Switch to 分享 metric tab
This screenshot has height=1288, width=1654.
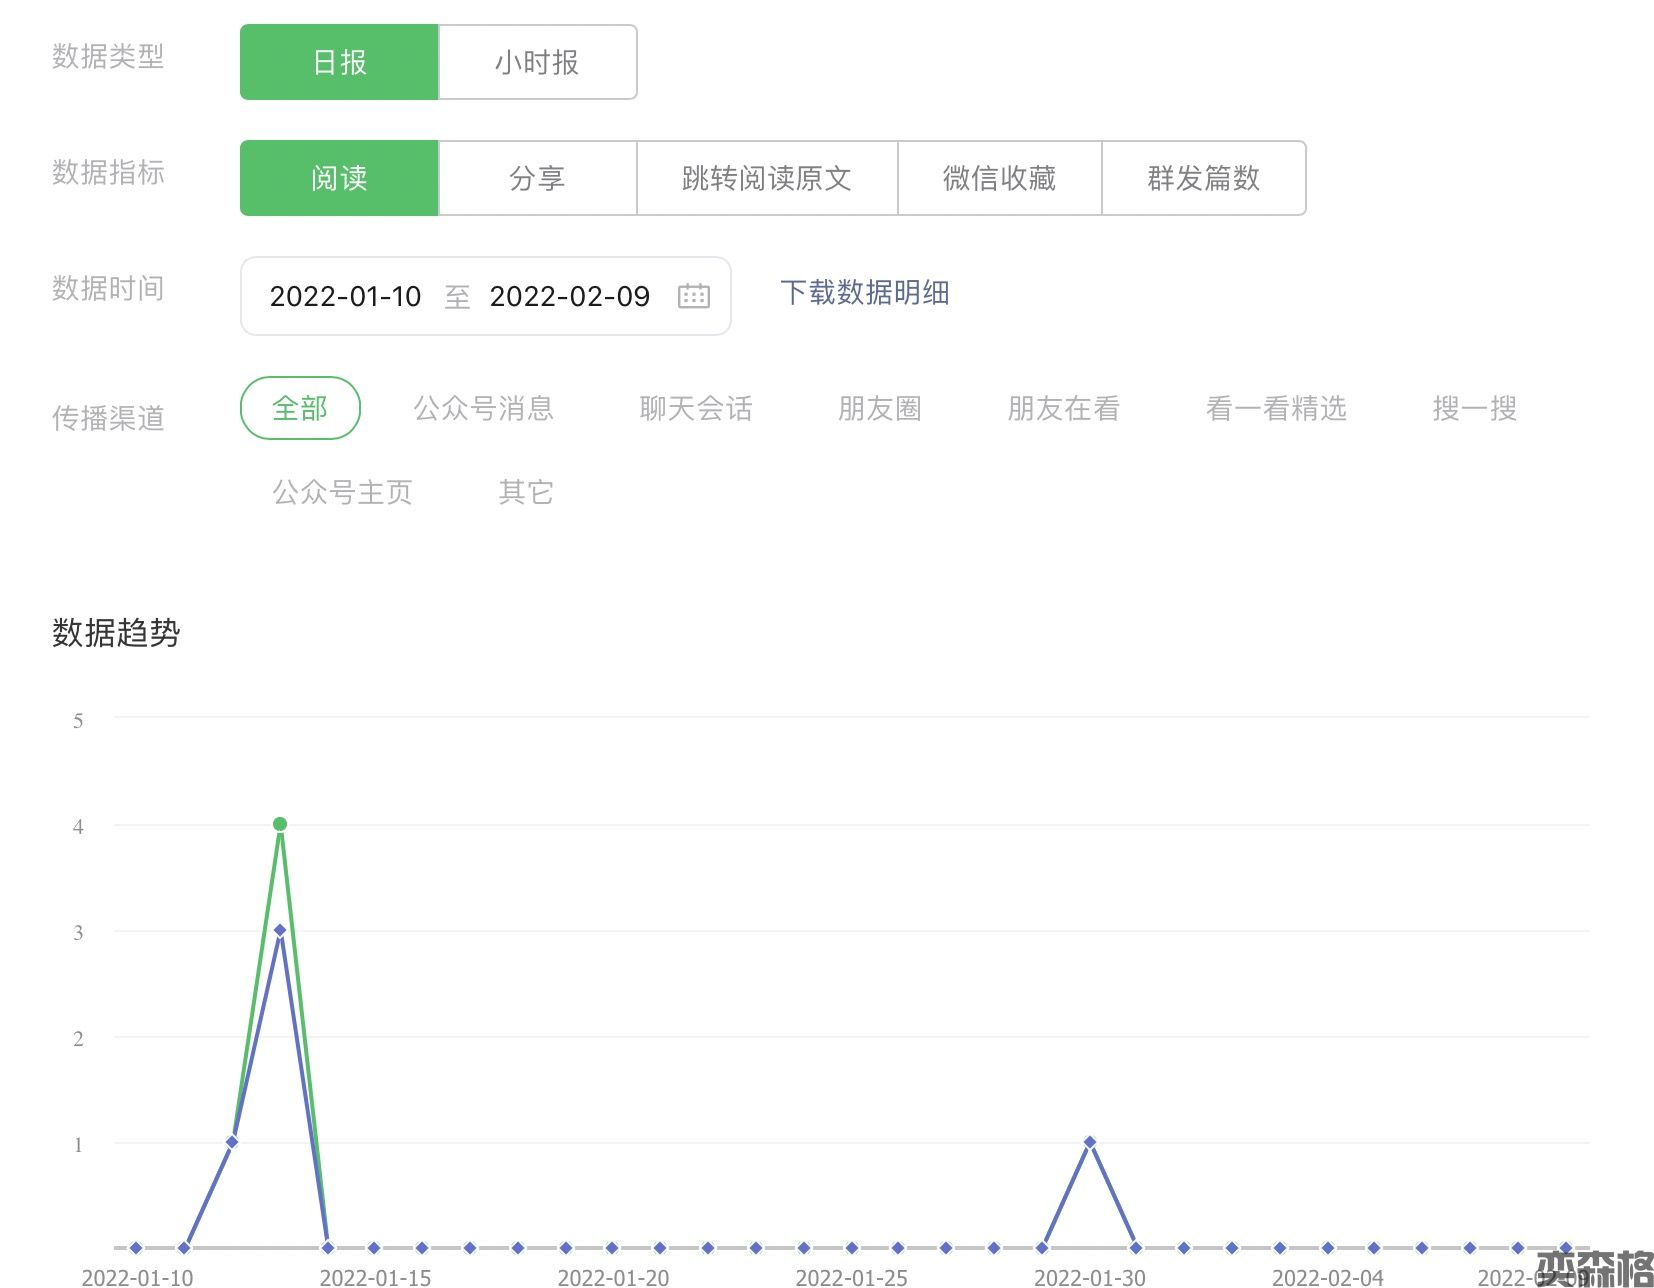[537, 178]
